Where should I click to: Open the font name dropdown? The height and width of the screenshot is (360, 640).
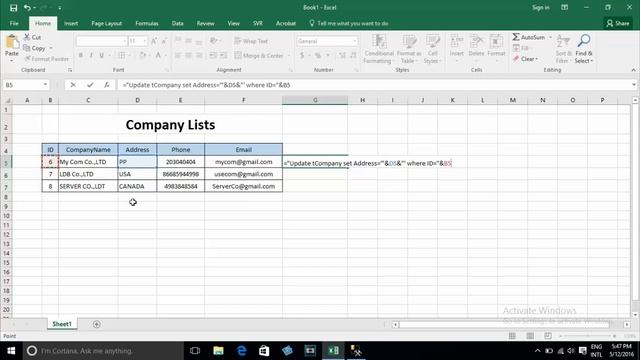tap(124, 41)
